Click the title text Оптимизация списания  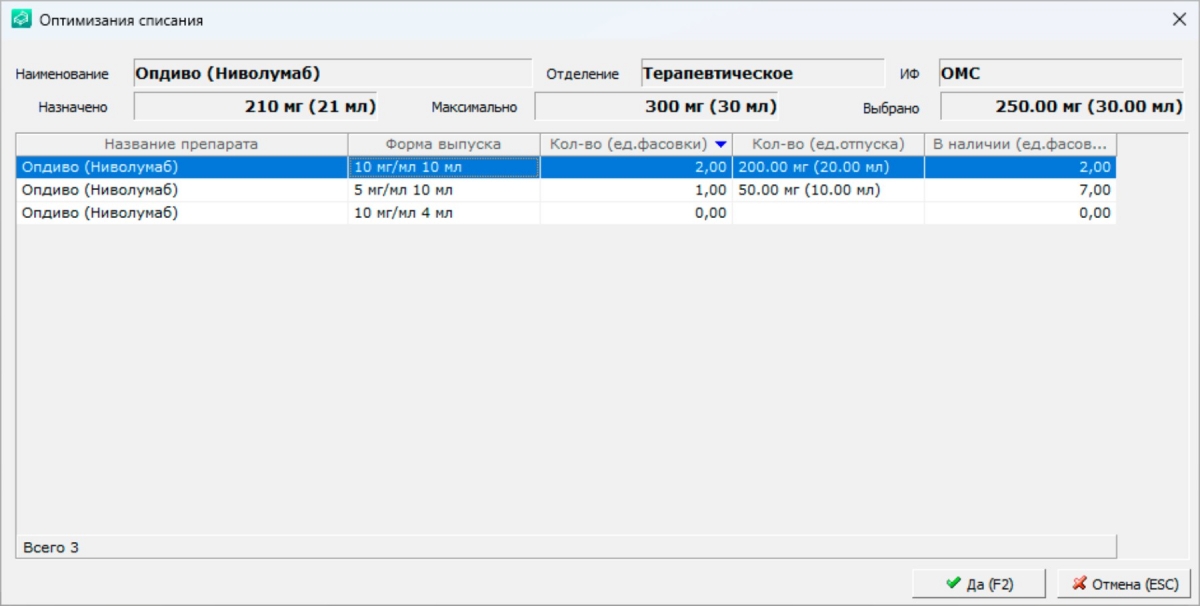[x=121, y=20]
